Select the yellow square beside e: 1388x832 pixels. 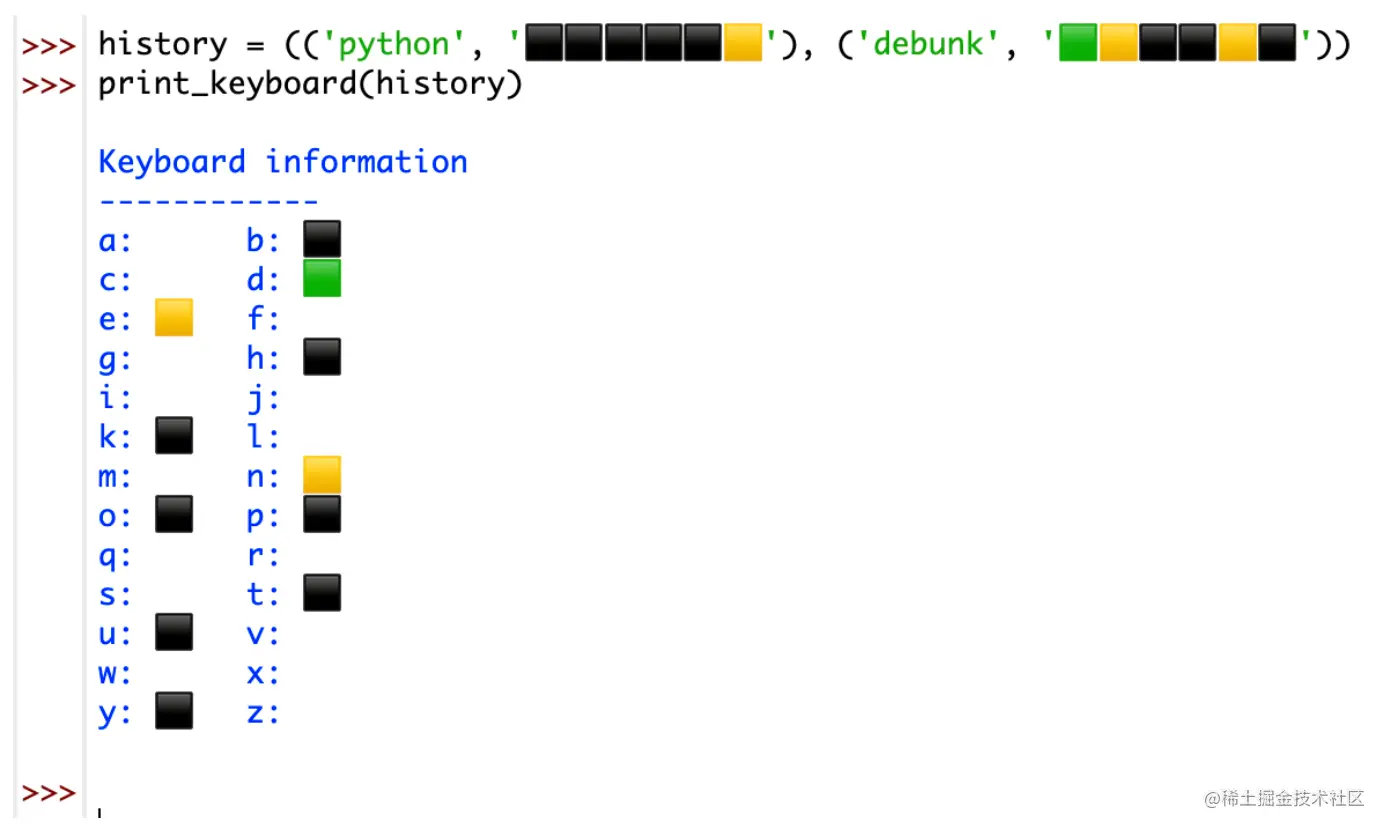pos(174,318)
